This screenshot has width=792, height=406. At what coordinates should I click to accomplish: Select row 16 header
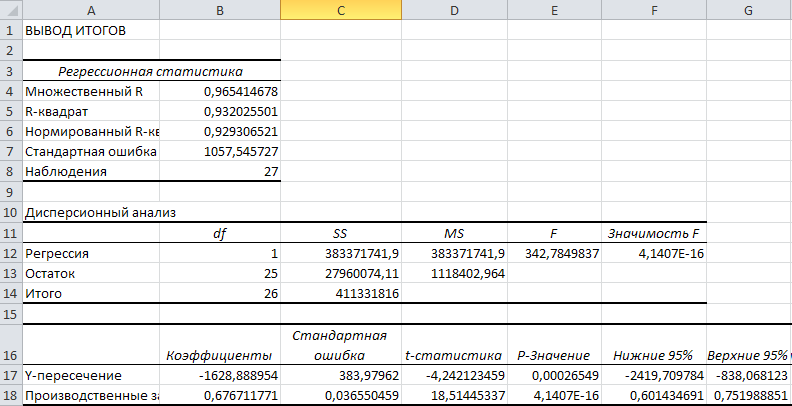pyautogui.click(x=11, y=345)
